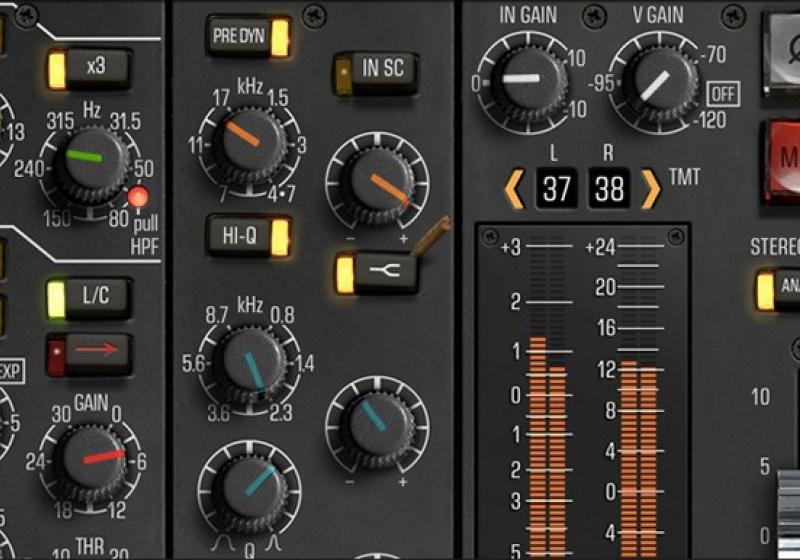This screenshot has height=560, width=800.
Task: Click the red pull HPF indicator light
Action: pyautogui.click(x=138, y=197)
